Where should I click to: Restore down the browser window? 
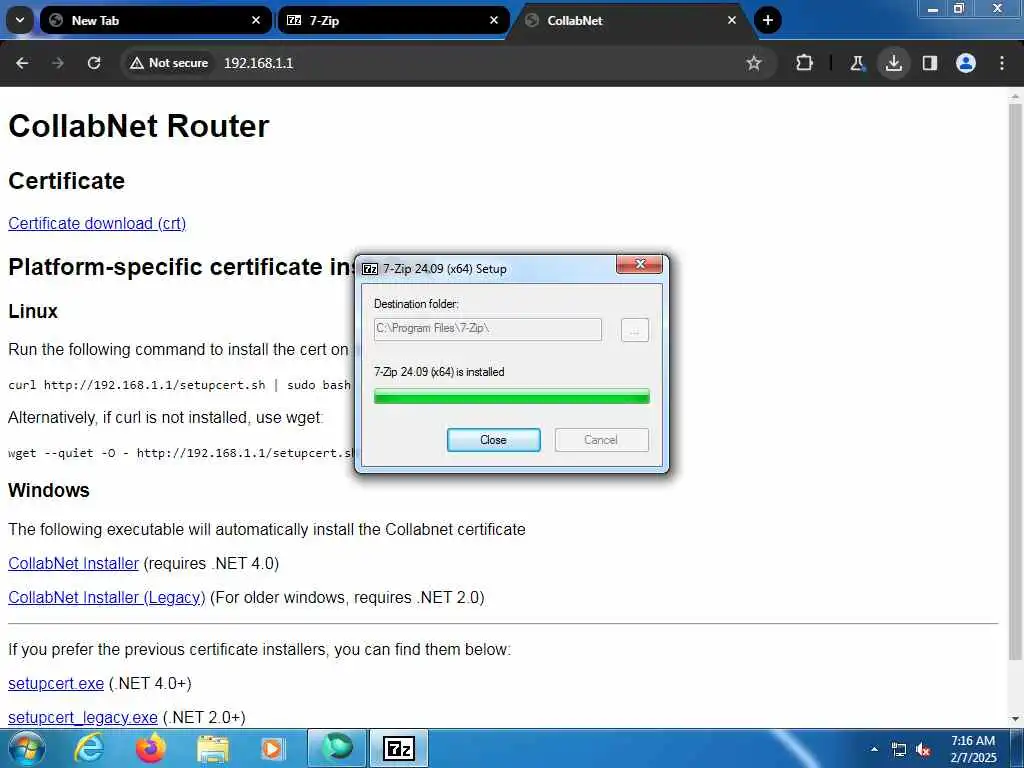959,8
